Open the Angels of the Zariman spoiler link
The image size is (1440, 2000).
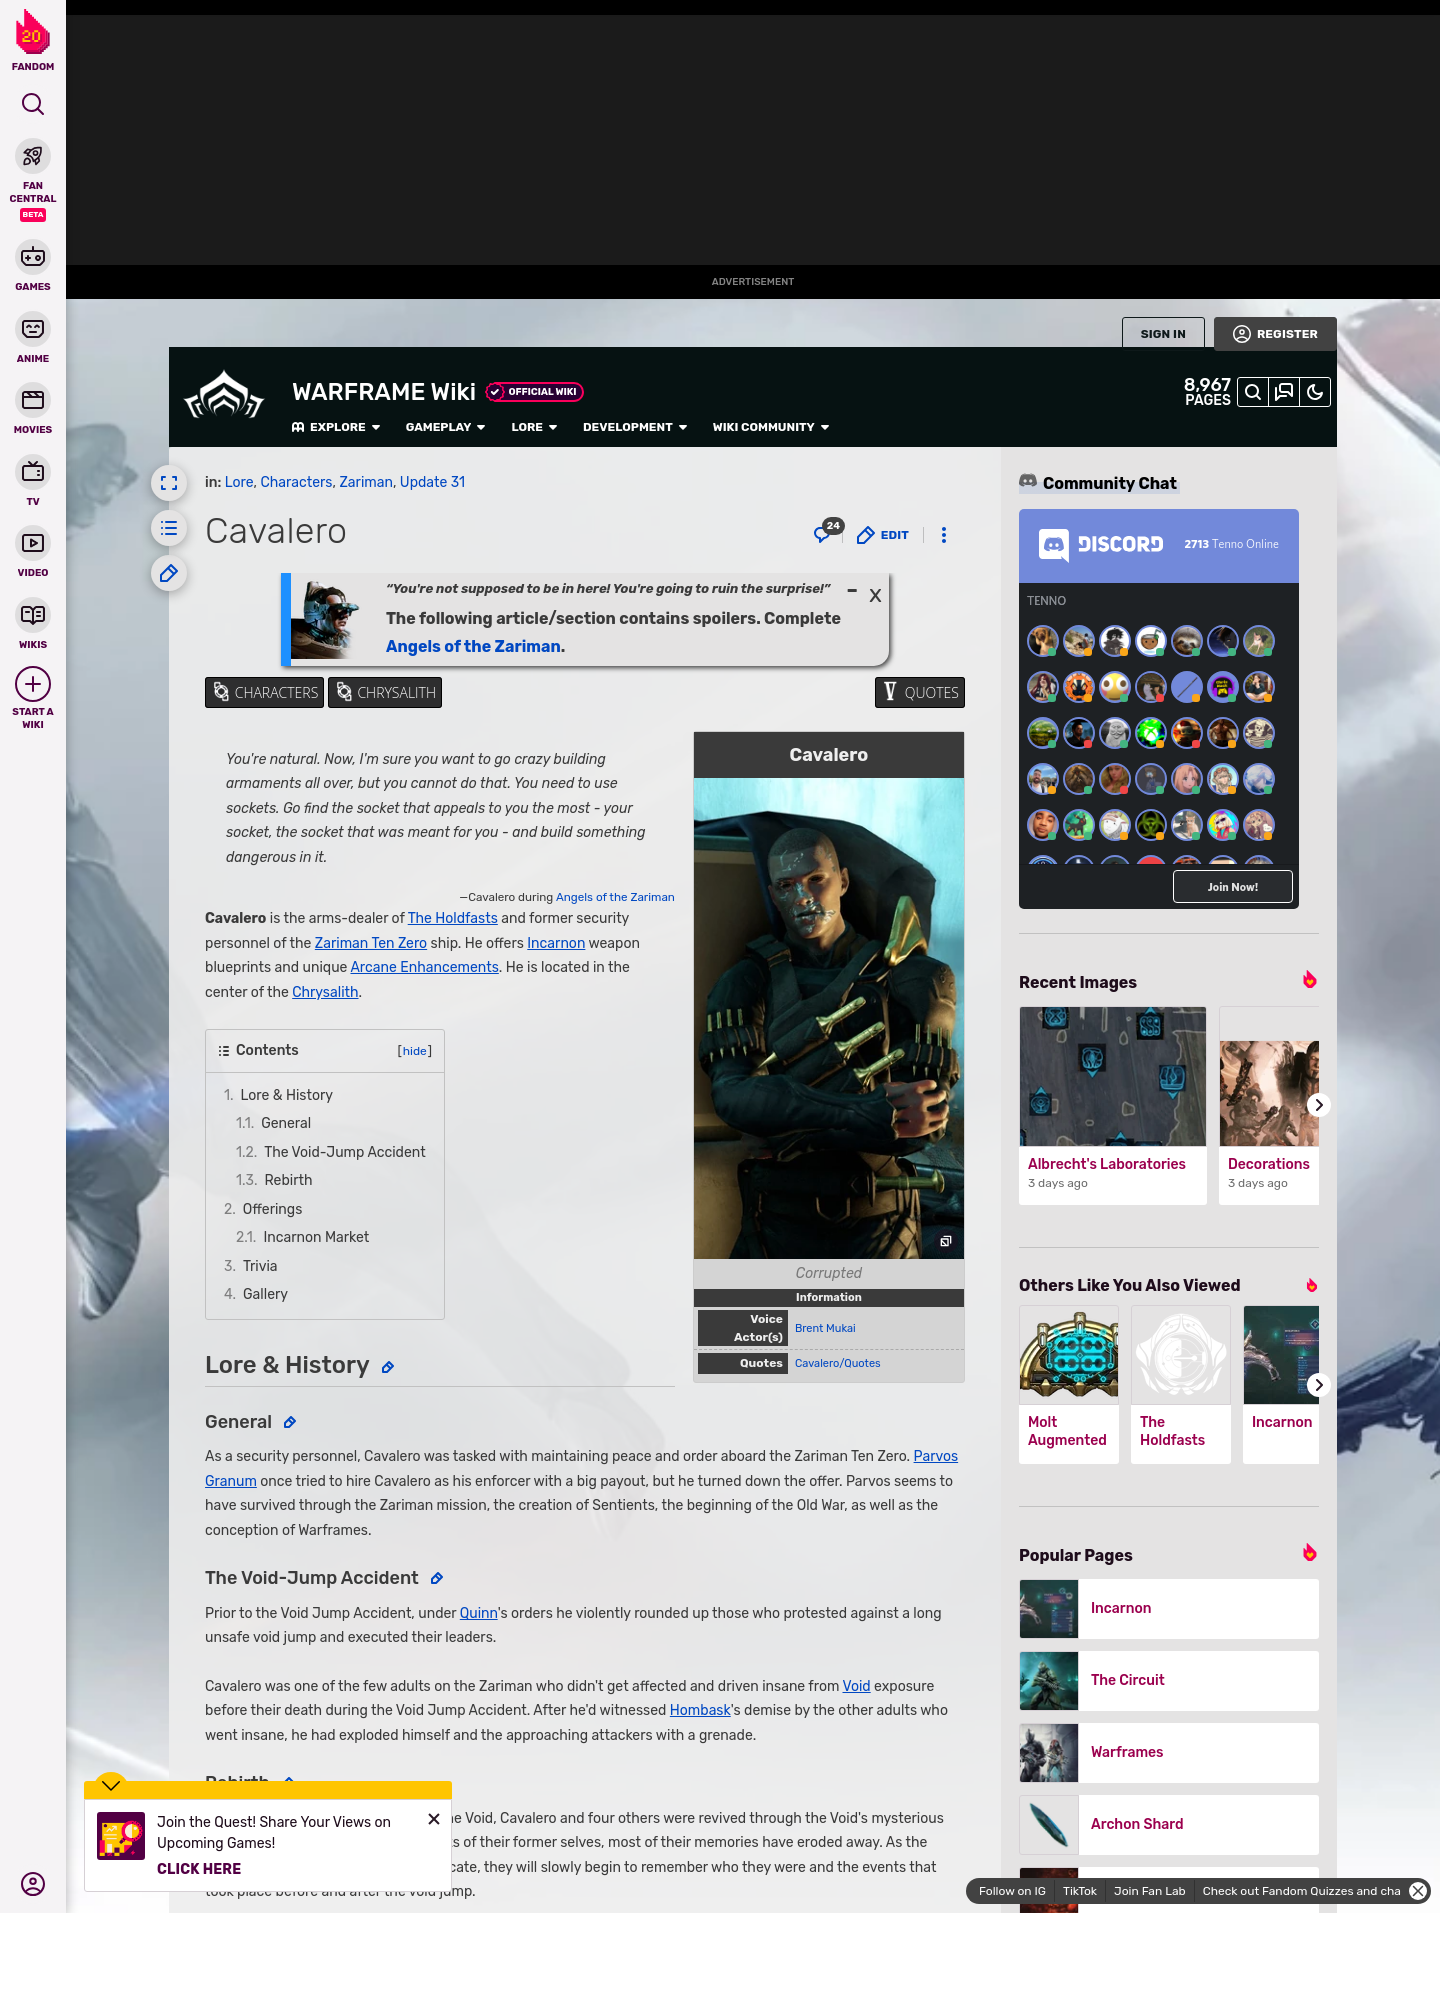473,646
